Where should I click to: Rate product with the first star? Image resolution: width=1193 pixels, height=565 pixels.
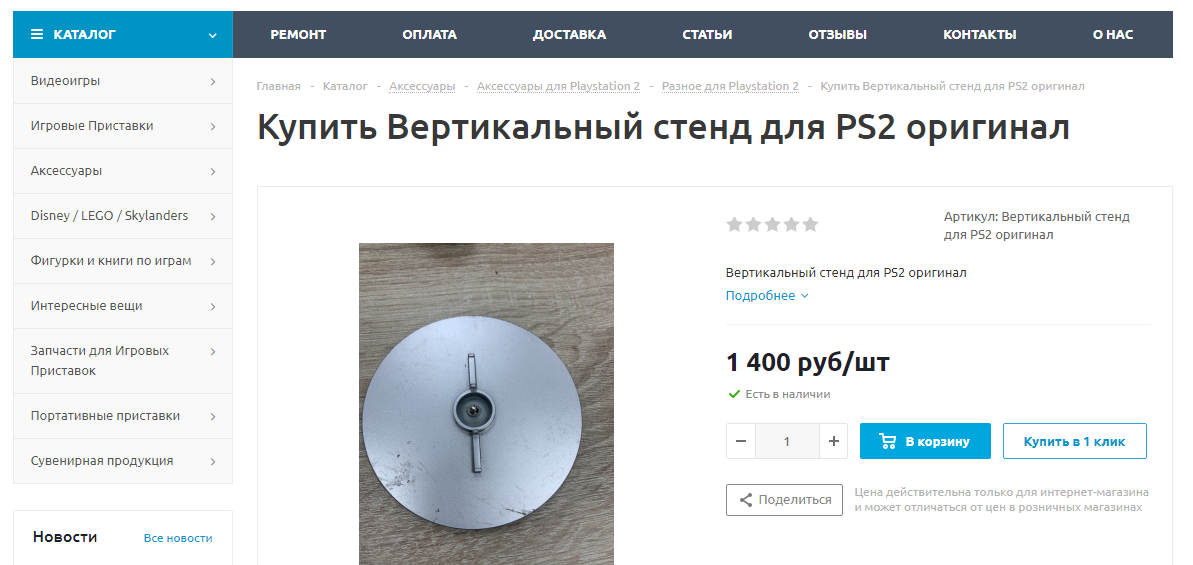[x=734, y=224]
